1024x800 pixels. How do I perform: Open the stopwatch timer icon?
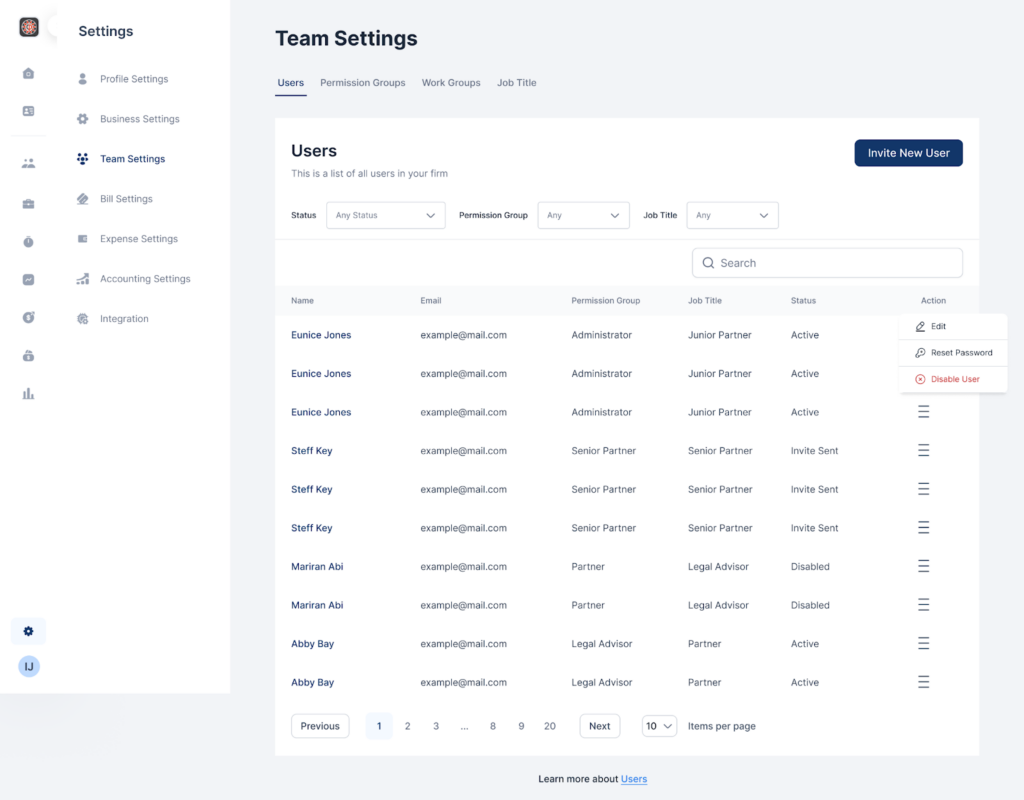point(28,242)
